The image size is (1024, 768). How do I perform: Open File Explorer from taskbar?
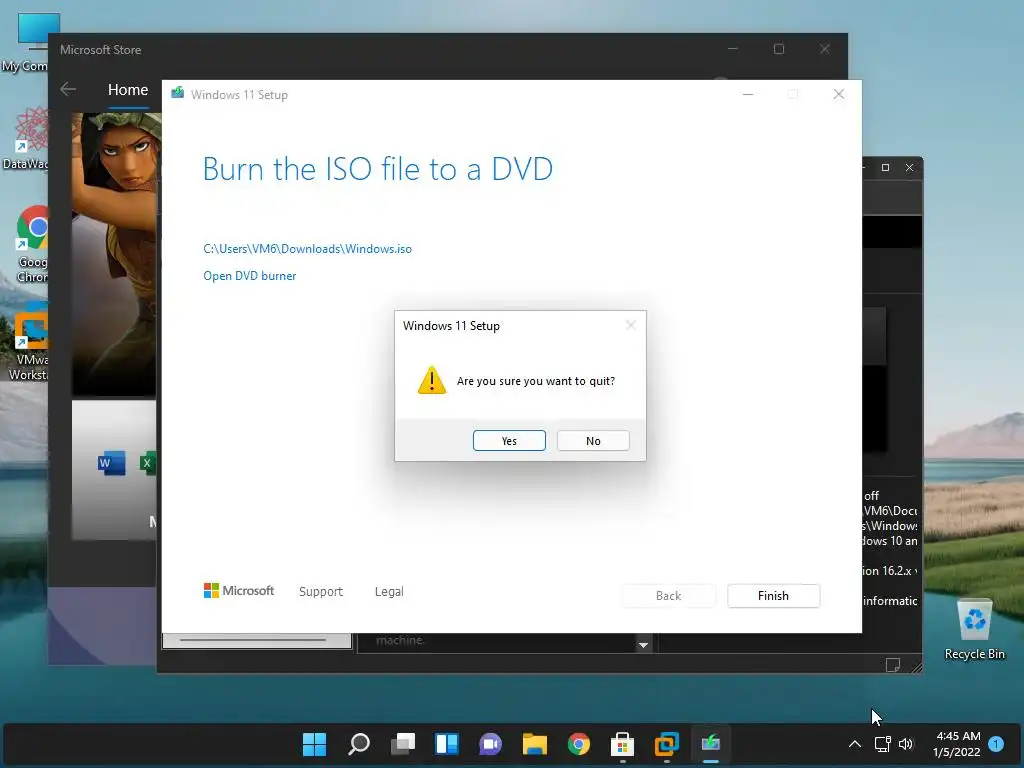tap(534, 744)
